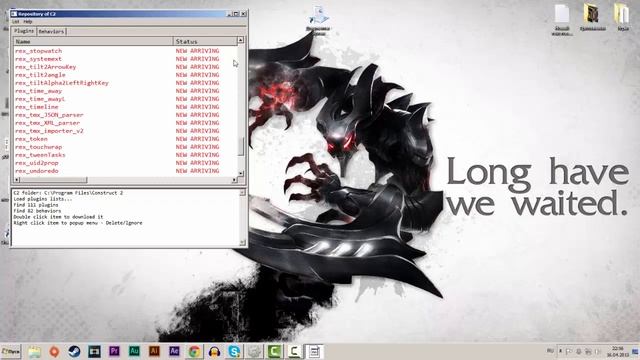Select the rex_token plugin row
The width and height of the screenshot is (640, 360).
coord(125,139)
